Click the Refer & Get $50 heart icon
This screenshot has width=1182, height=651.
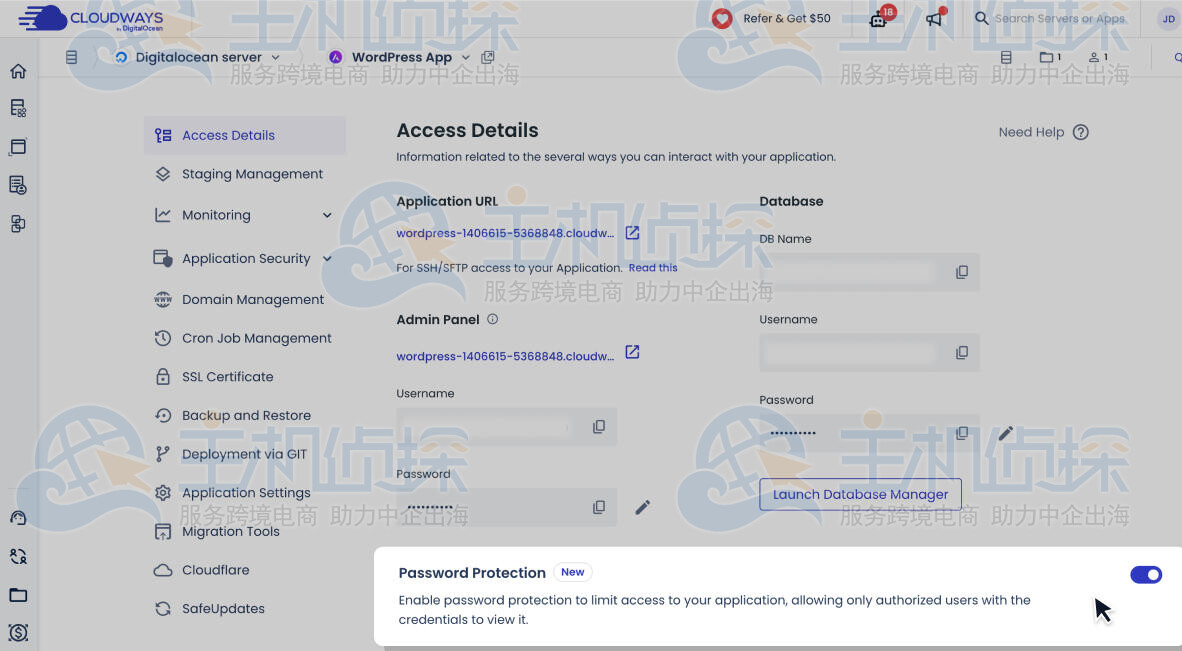point(722,19)
